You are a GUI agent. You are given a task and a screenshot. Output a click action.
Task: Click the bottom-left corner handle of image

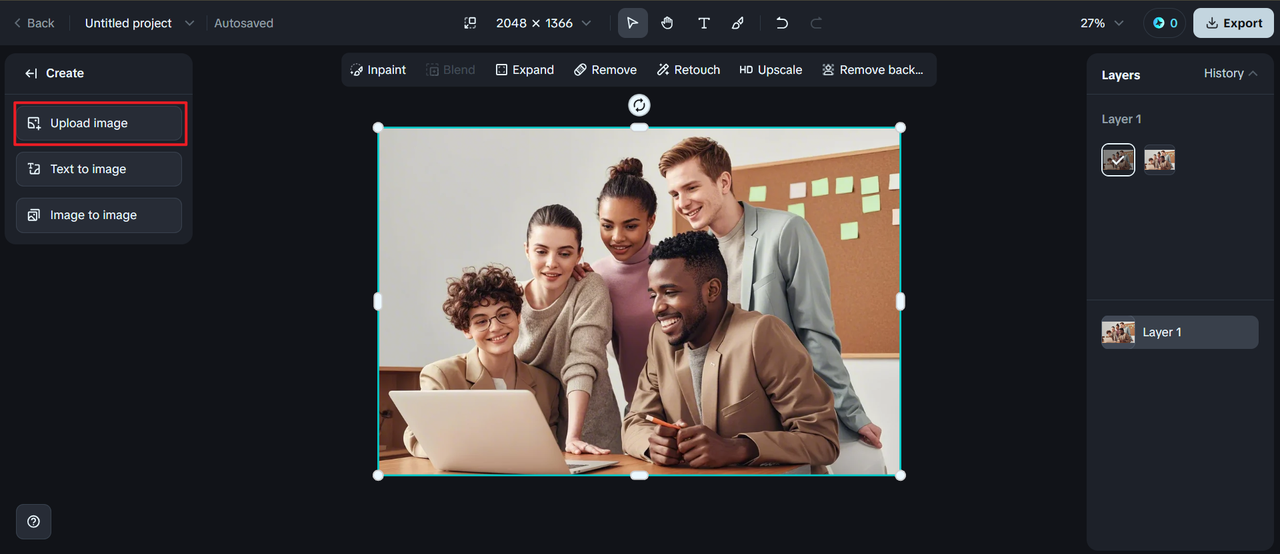378,475
